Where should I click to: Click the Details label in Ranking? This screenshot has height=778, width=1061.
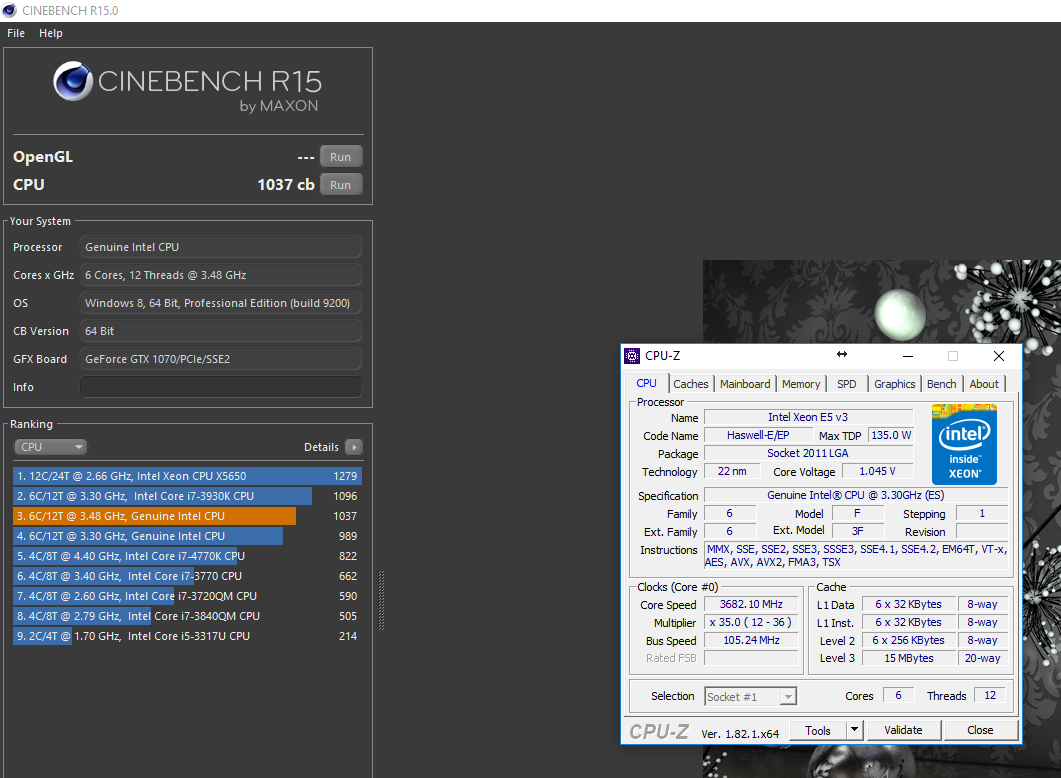click(321, 447)
